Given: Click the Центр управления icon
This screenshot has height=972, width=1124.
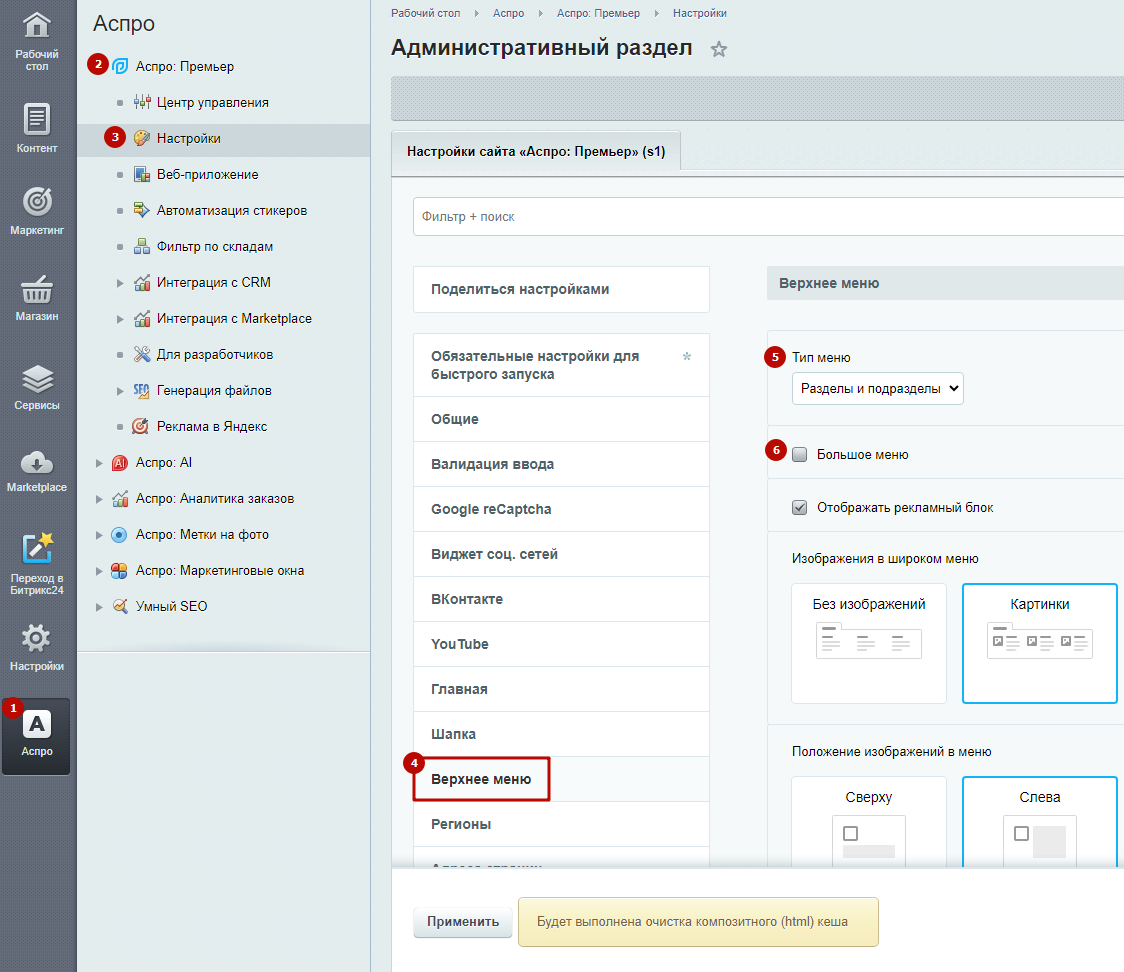Looking at the screenshot, I should [x=142, y=103].
